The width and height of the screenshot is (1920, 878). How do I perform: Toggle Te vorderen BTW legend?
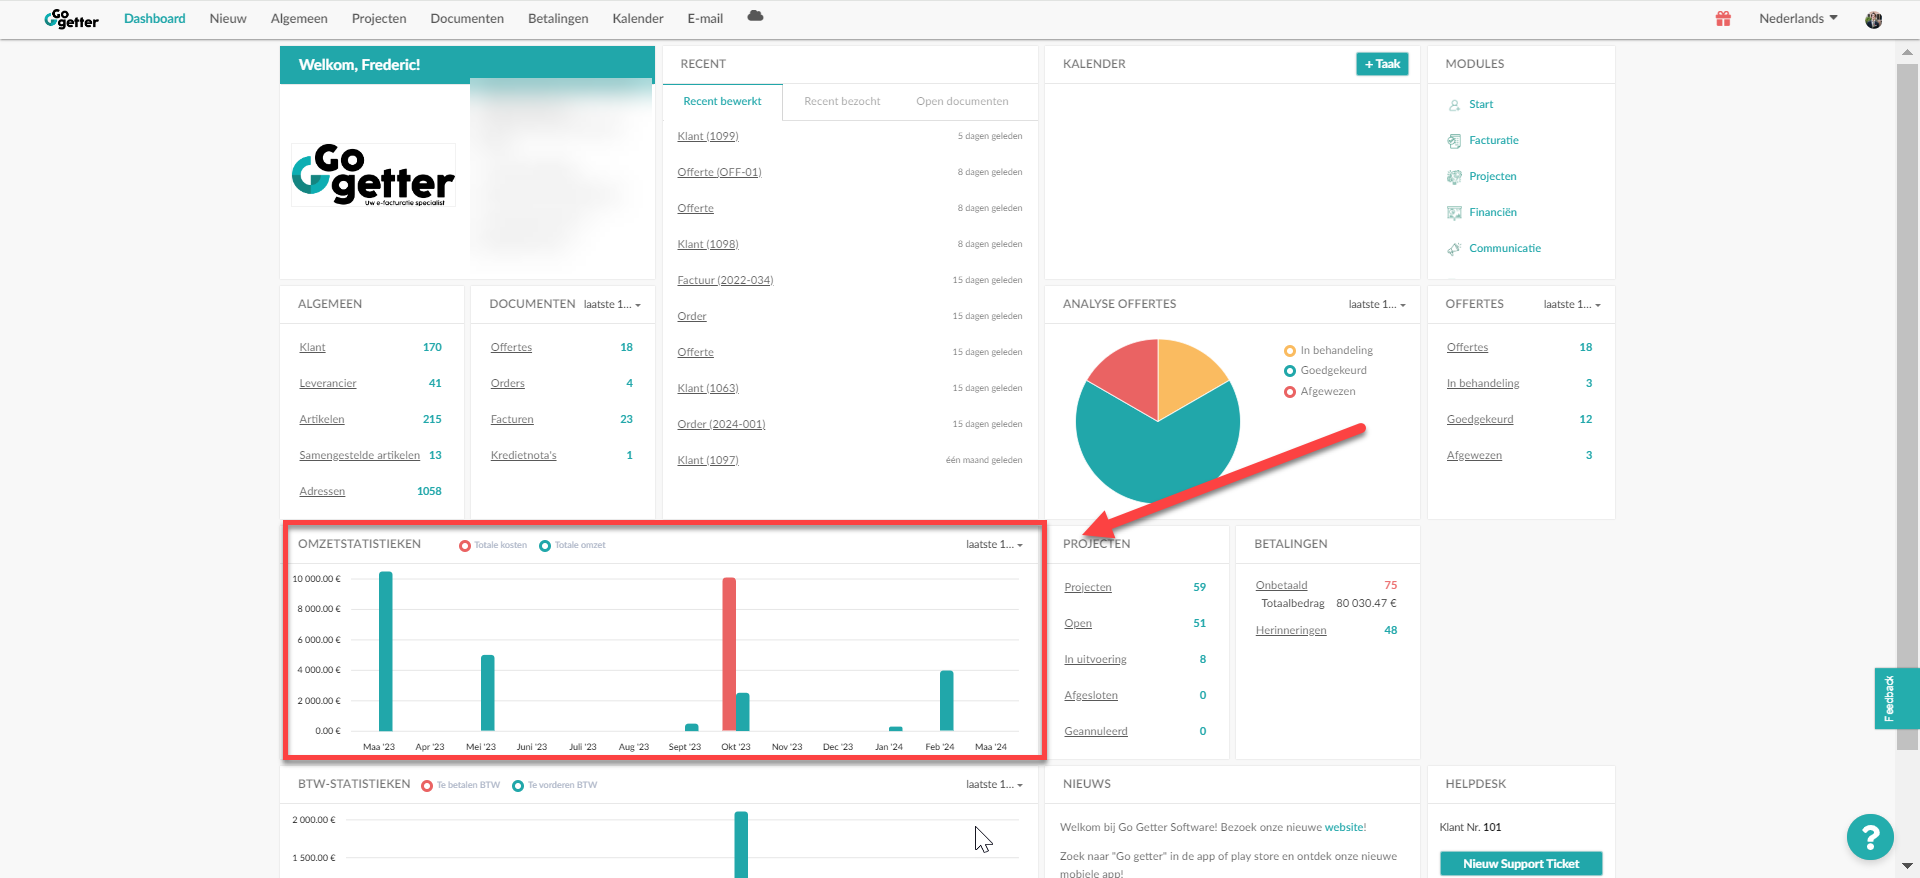pyautogui.click(x=555, y=785)
